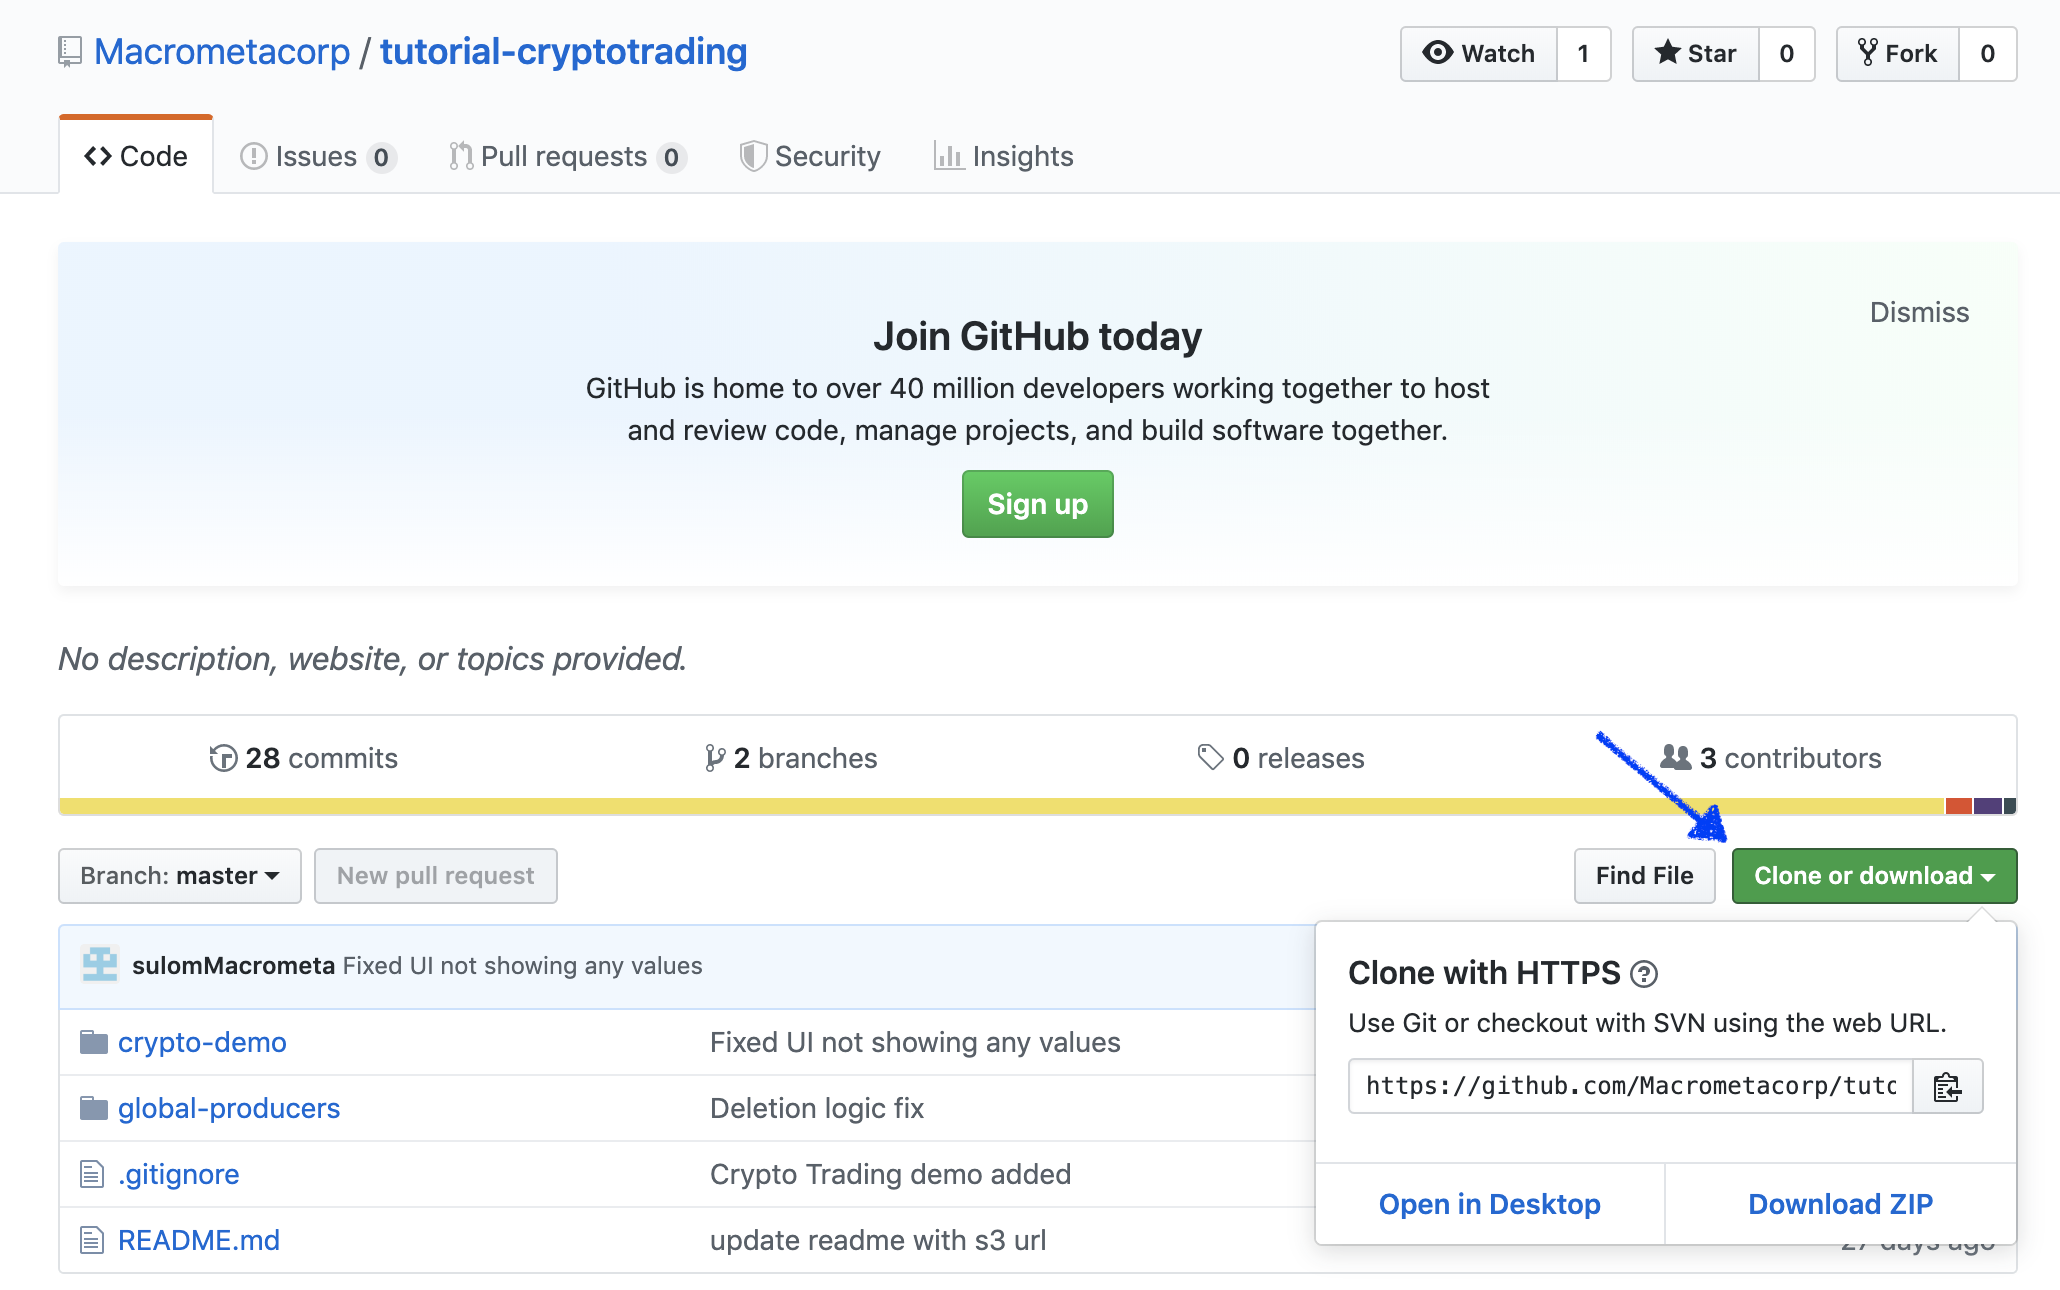Open the tutorial-cryptotrading repository link
This screenshot has width=2060, height=1290.
point(563,52)
